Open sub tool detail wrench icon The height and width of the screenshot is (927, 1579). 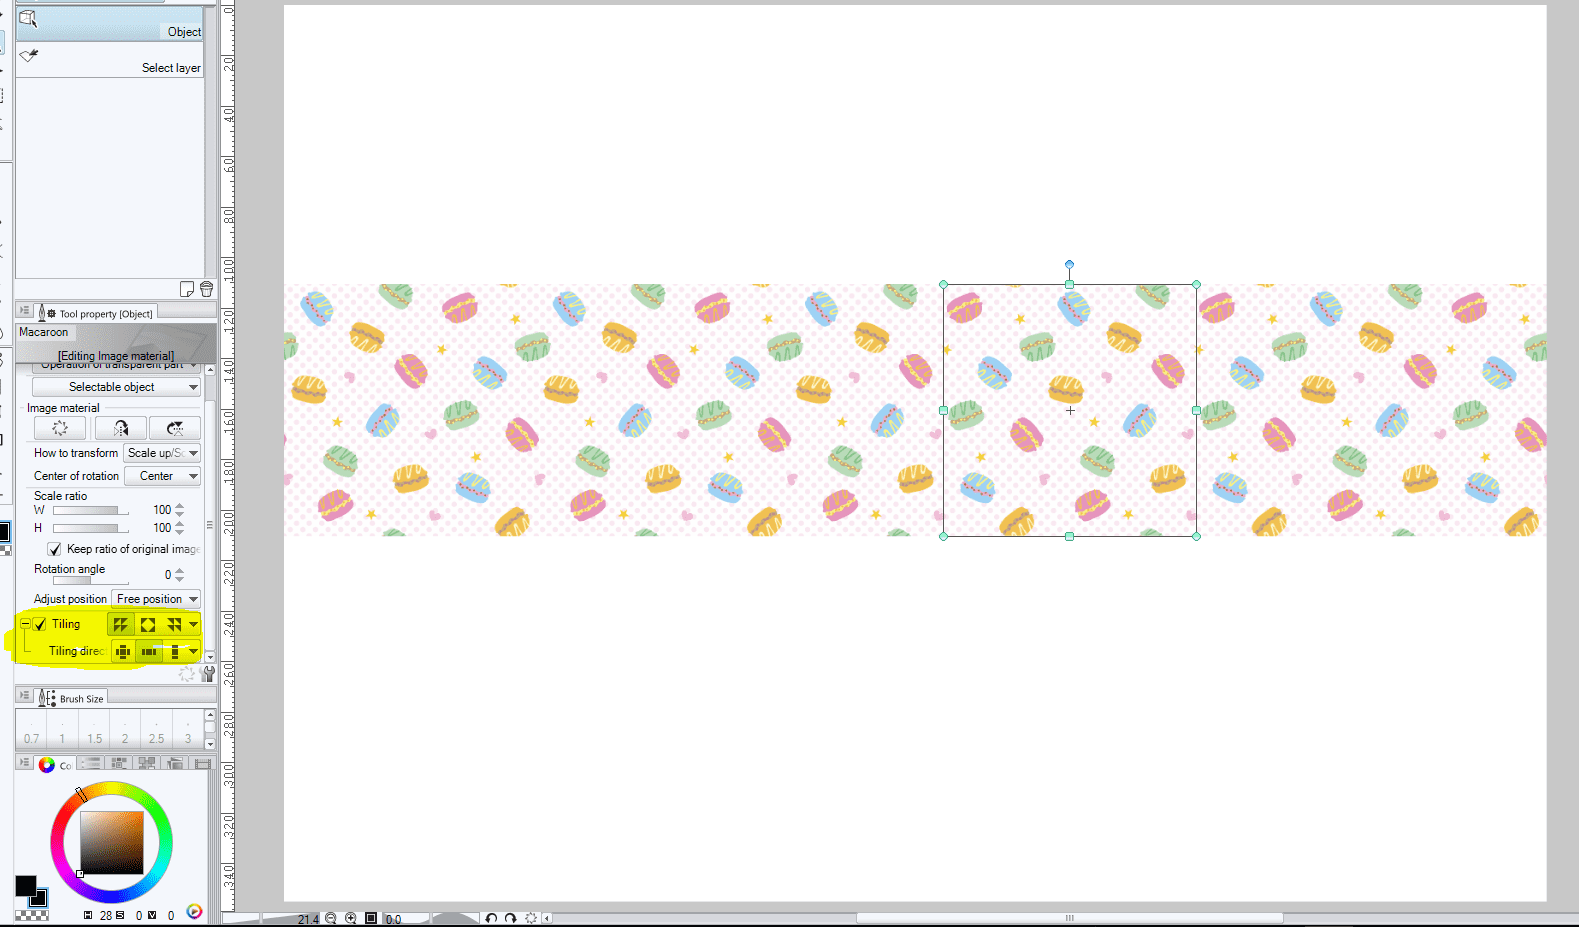(208, 674)
